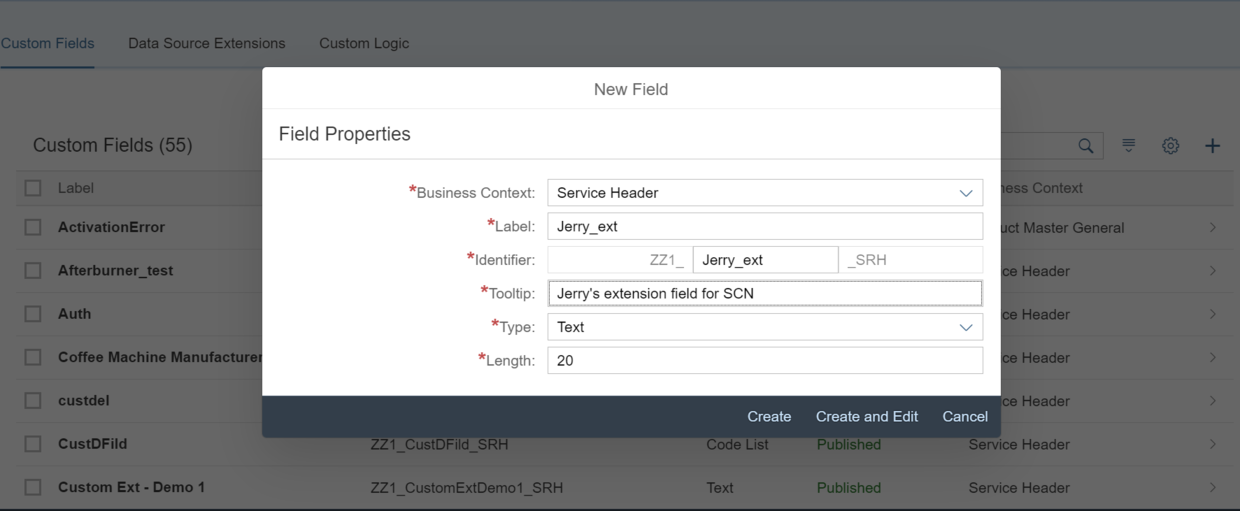
Task: Open the sort list icon
Action: (x=1128, y=146)
